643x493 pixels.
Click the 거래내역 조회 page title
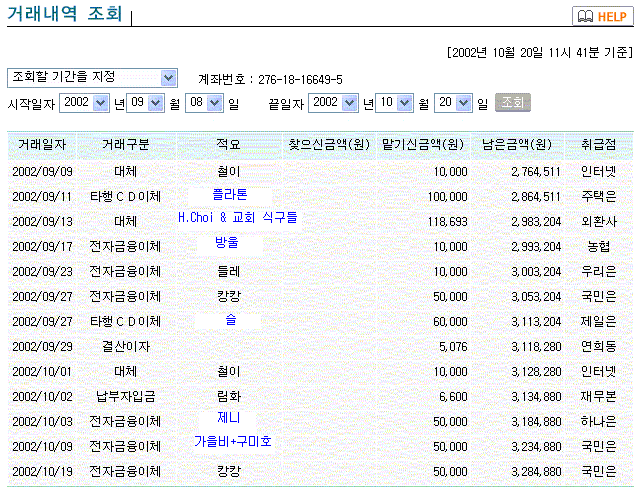[64, 16]
